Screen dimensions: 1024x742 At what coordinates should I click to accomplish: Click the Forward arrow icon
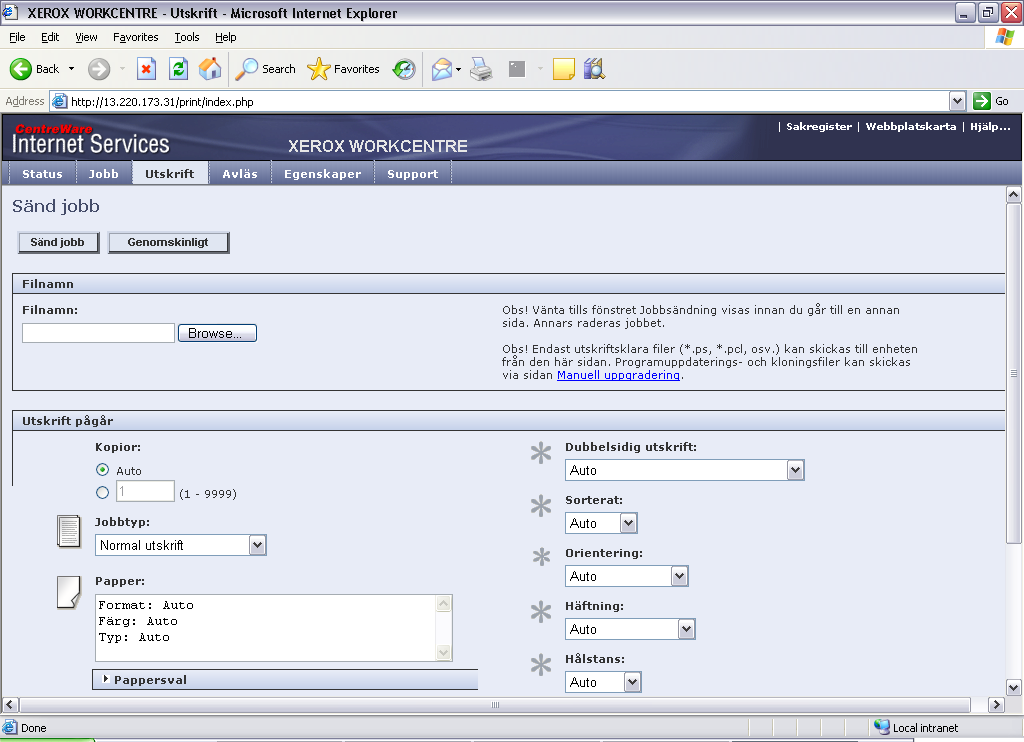pyautogui.click(x=99, y=69)
